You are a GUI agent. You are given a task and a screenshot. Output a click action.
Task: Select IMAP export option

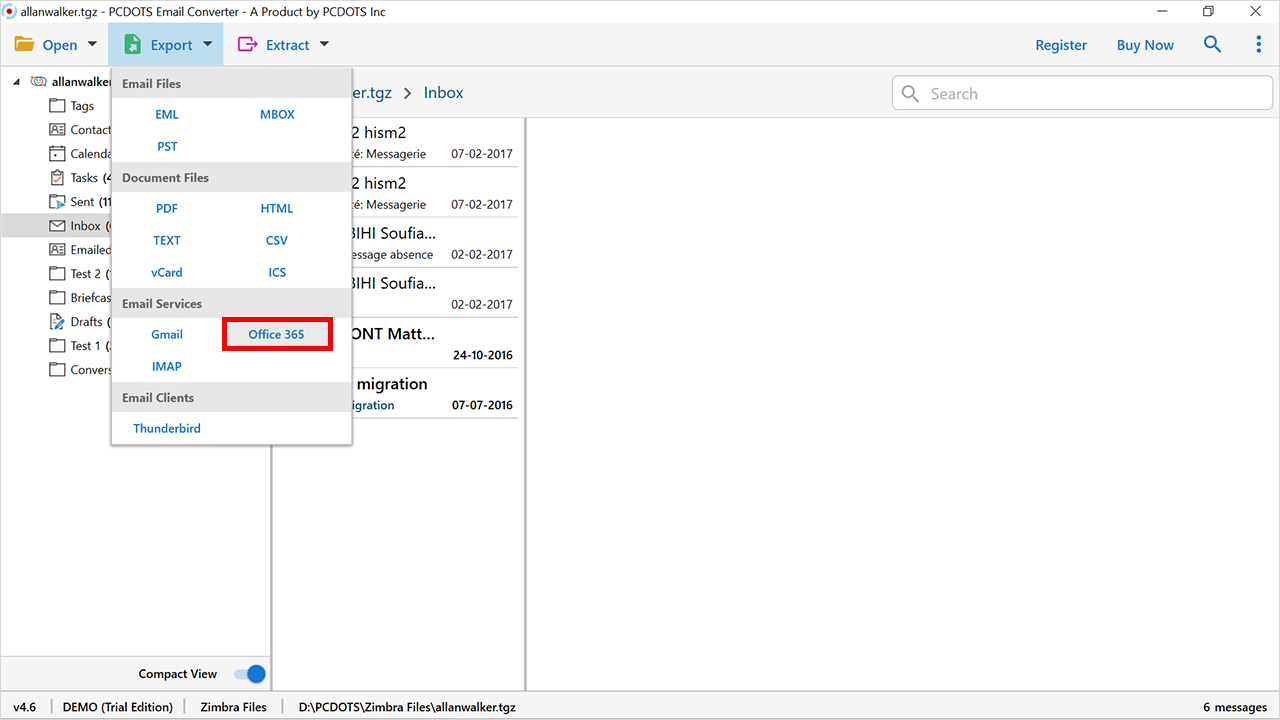[x=167, y=366]
